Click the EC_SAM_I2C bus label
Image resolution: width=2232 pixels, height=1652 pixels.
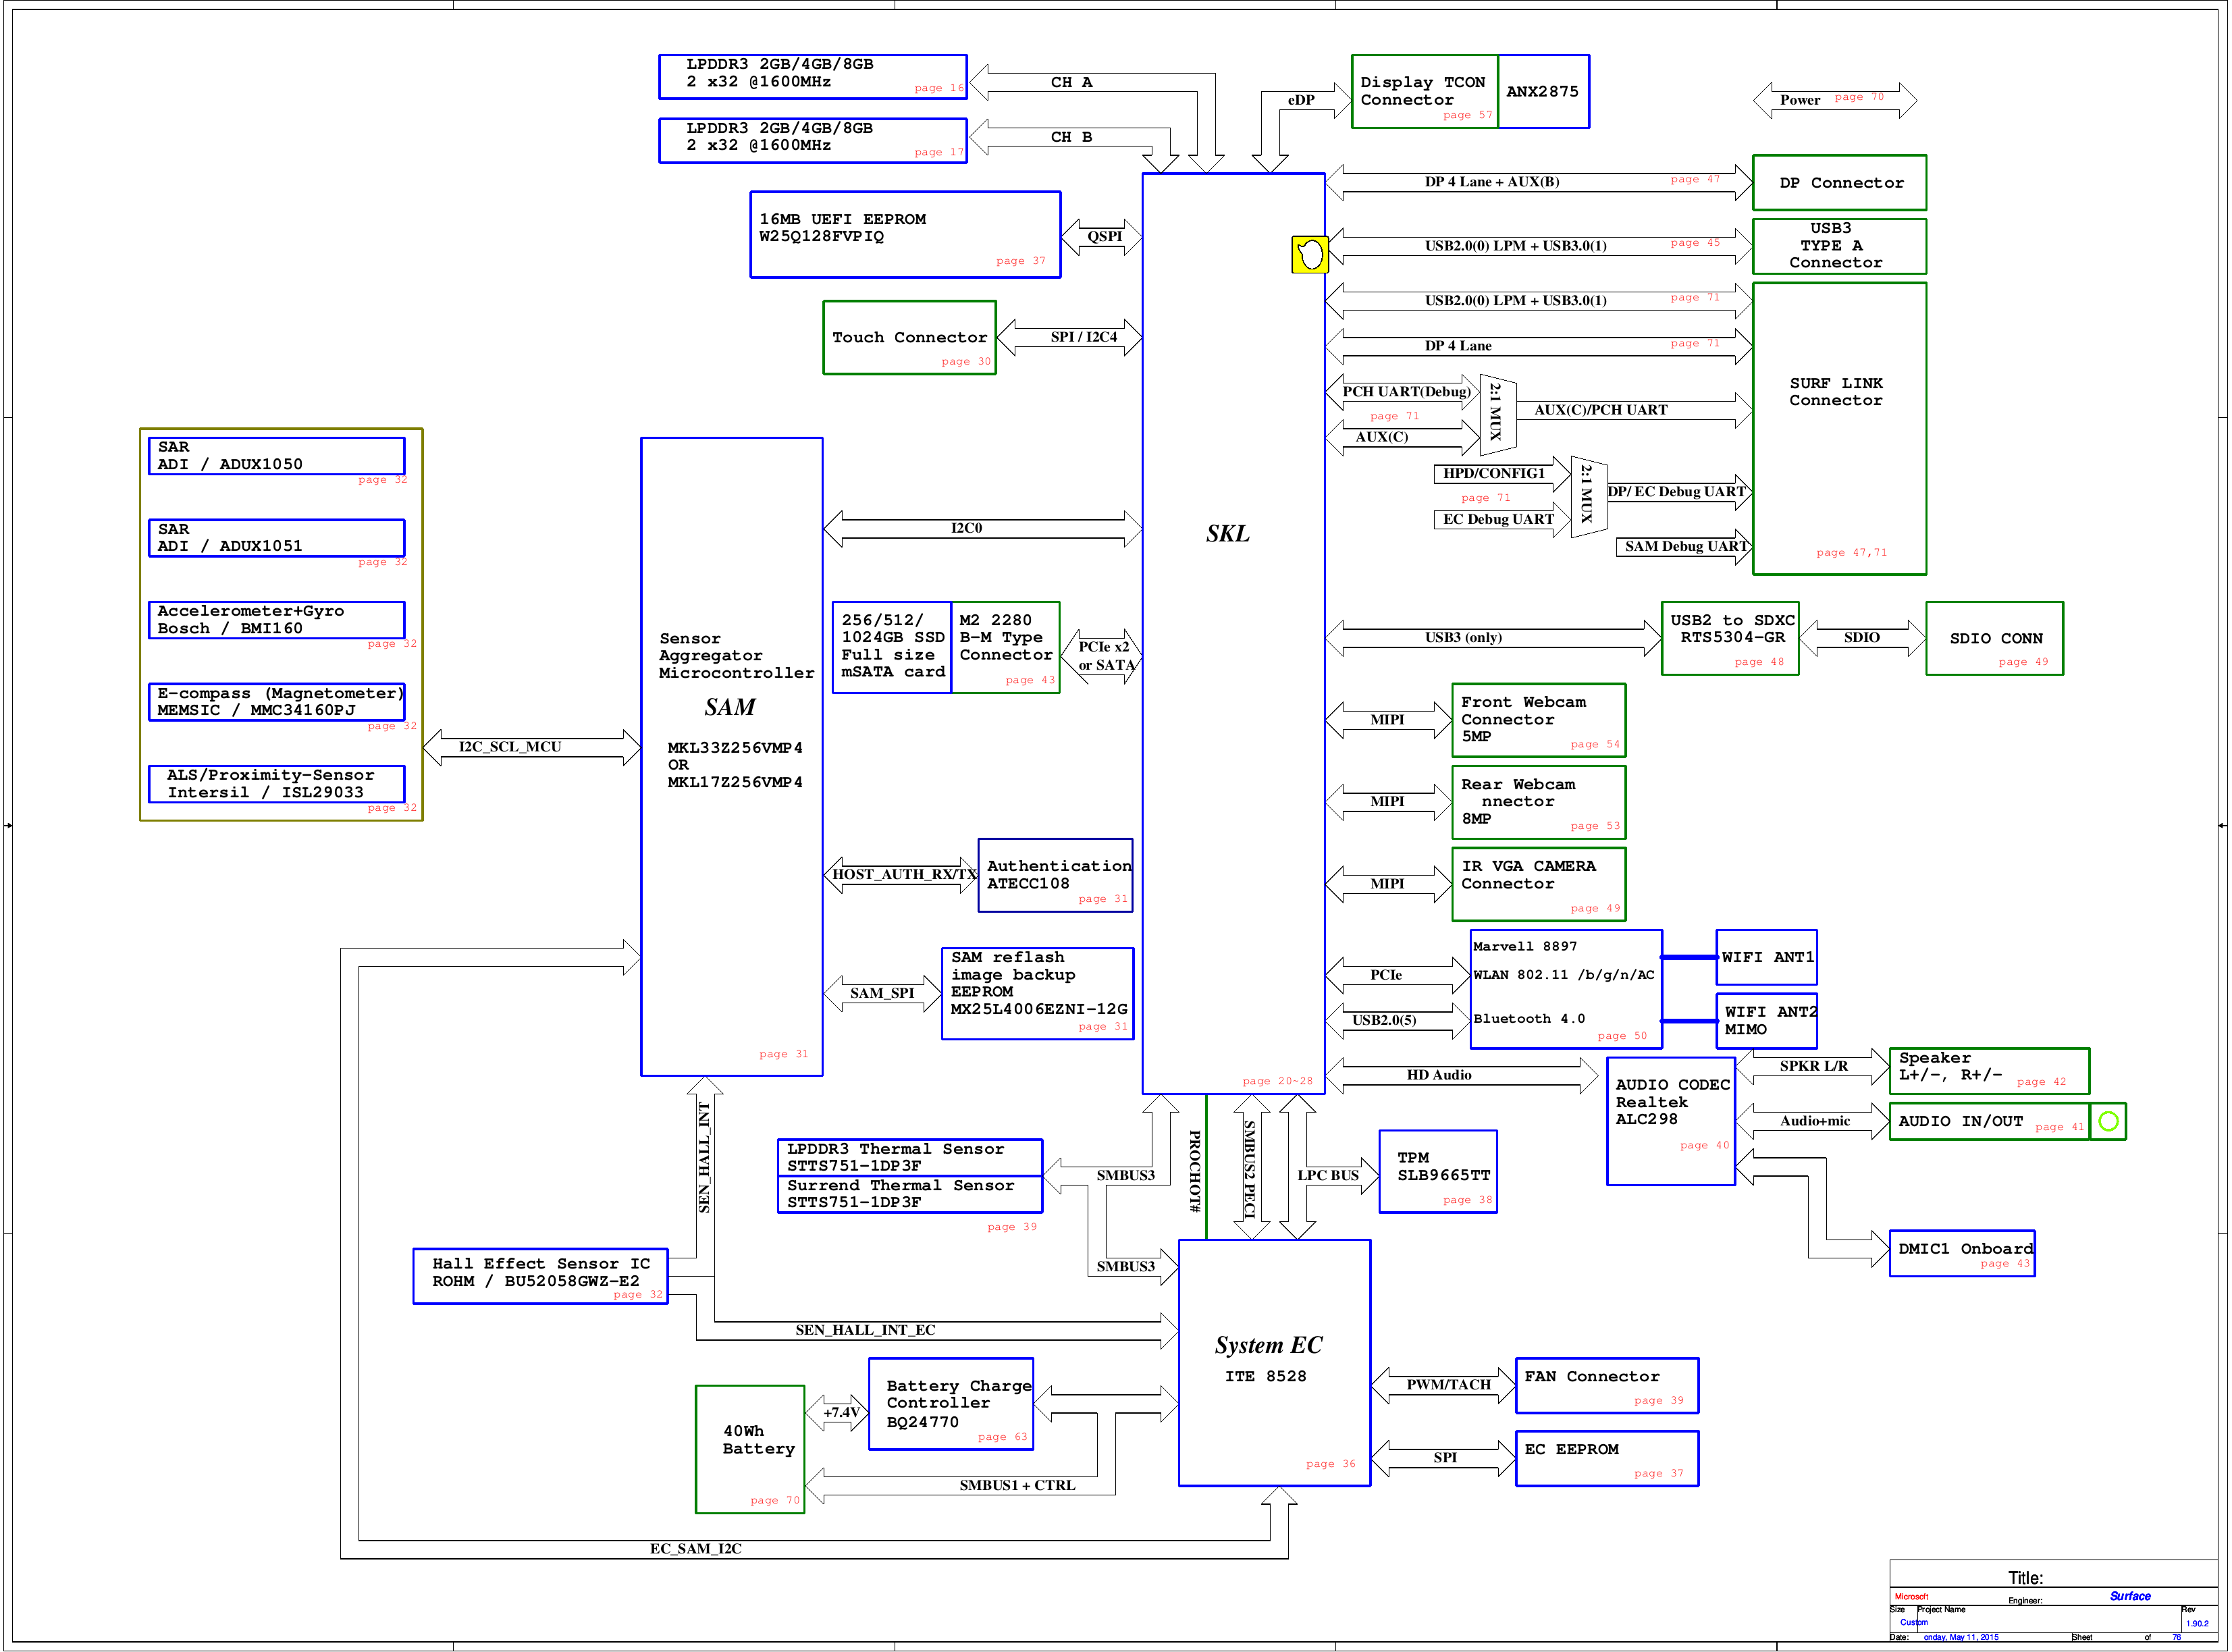(x=696, y=1550)
